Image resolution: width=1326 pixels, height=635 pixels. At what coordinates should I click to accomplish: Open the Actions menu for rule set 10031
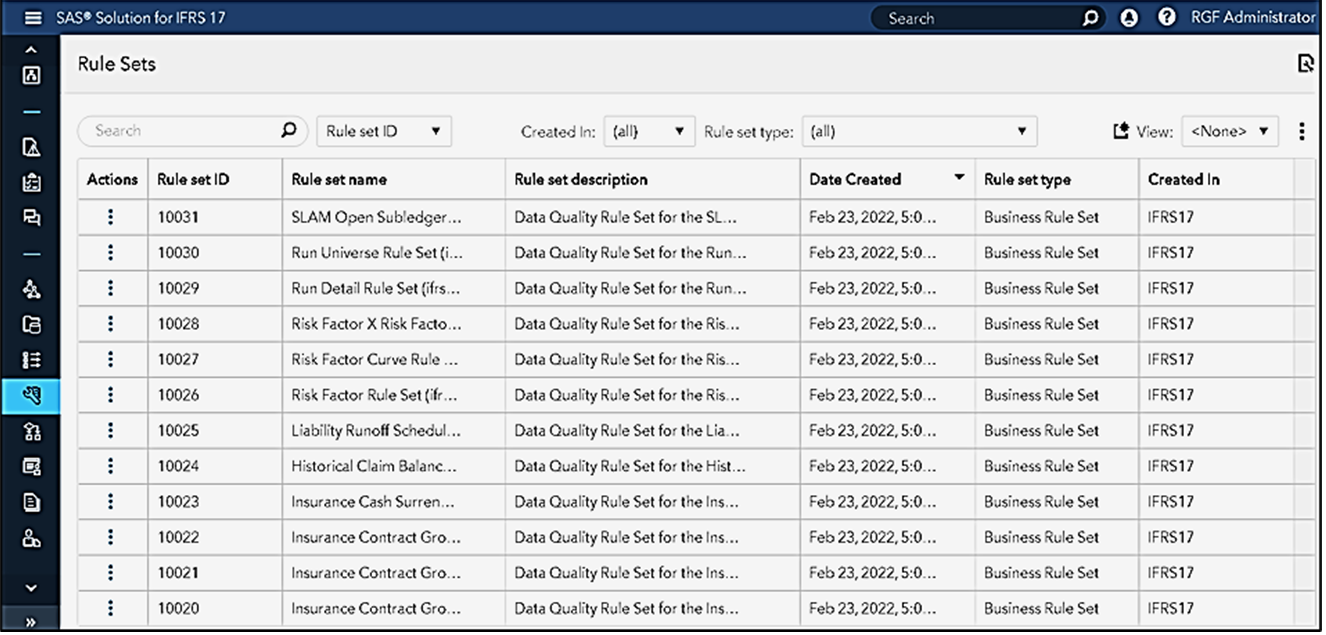pos(111,216)
